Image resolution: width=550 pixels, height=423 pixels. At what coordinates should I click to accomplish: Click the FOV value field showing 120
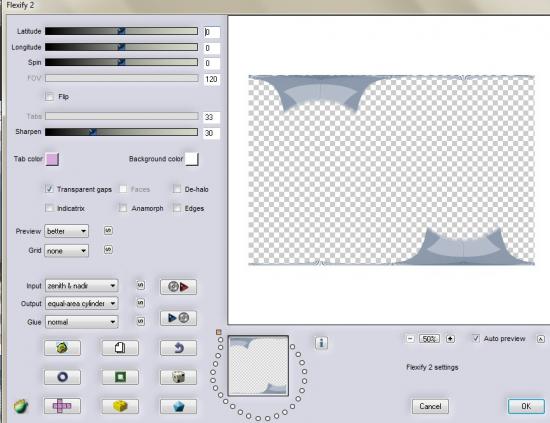click(212, 79)
